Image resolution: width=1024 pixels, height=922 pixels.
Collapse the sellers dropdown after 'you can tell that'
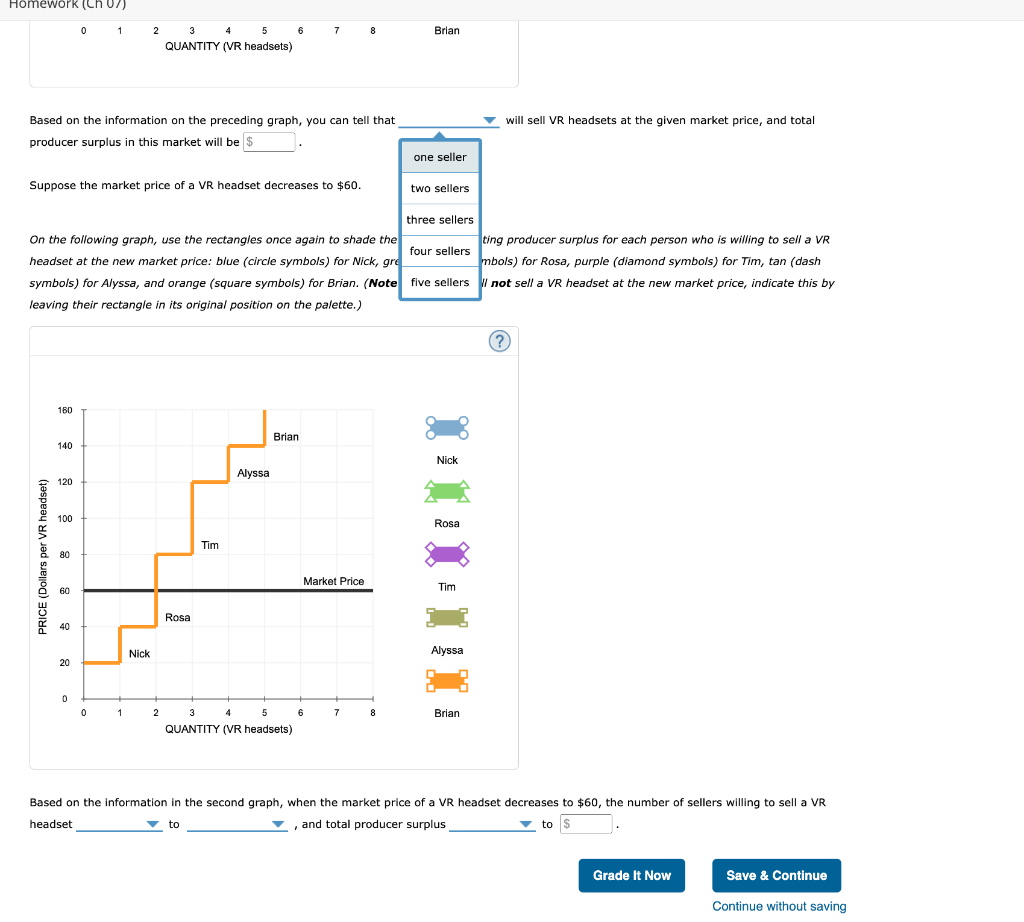tap(449, 120)
